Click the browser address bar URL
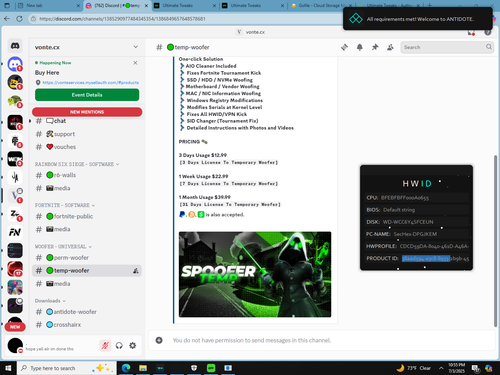Viewport: 500px width, 375px height. 122,19
